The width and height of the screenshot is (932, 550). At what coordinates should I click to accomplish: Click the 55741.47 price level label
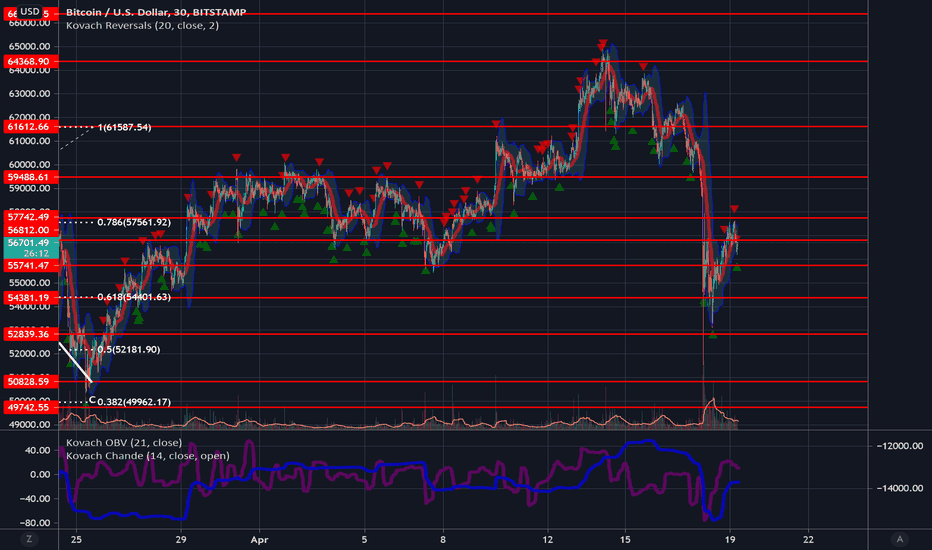31,266
